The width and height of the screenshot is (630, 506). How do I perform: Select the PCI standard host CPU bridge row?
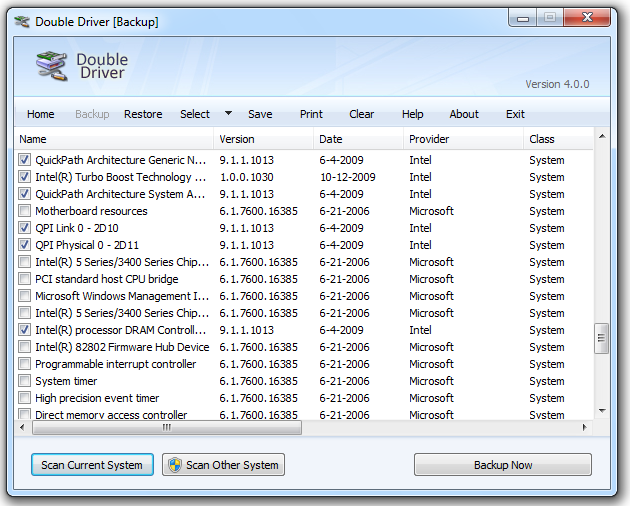pyautogui.click(x=107, y=279)
